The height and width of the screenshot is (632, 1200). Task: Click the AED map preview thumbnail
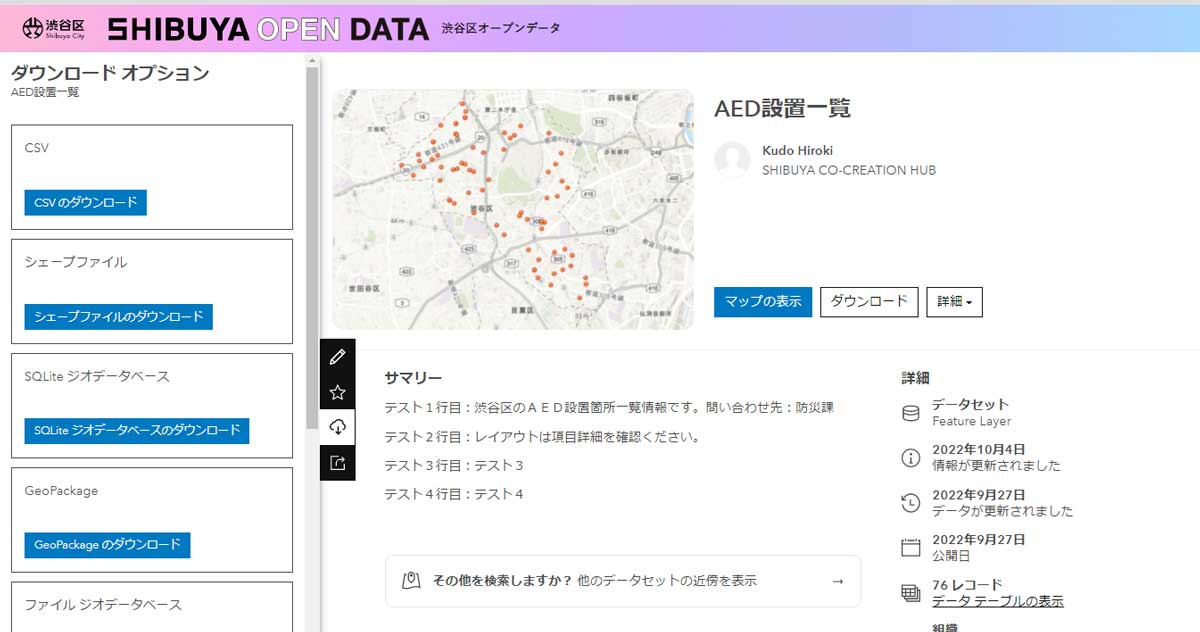click(x=513, y=207)
